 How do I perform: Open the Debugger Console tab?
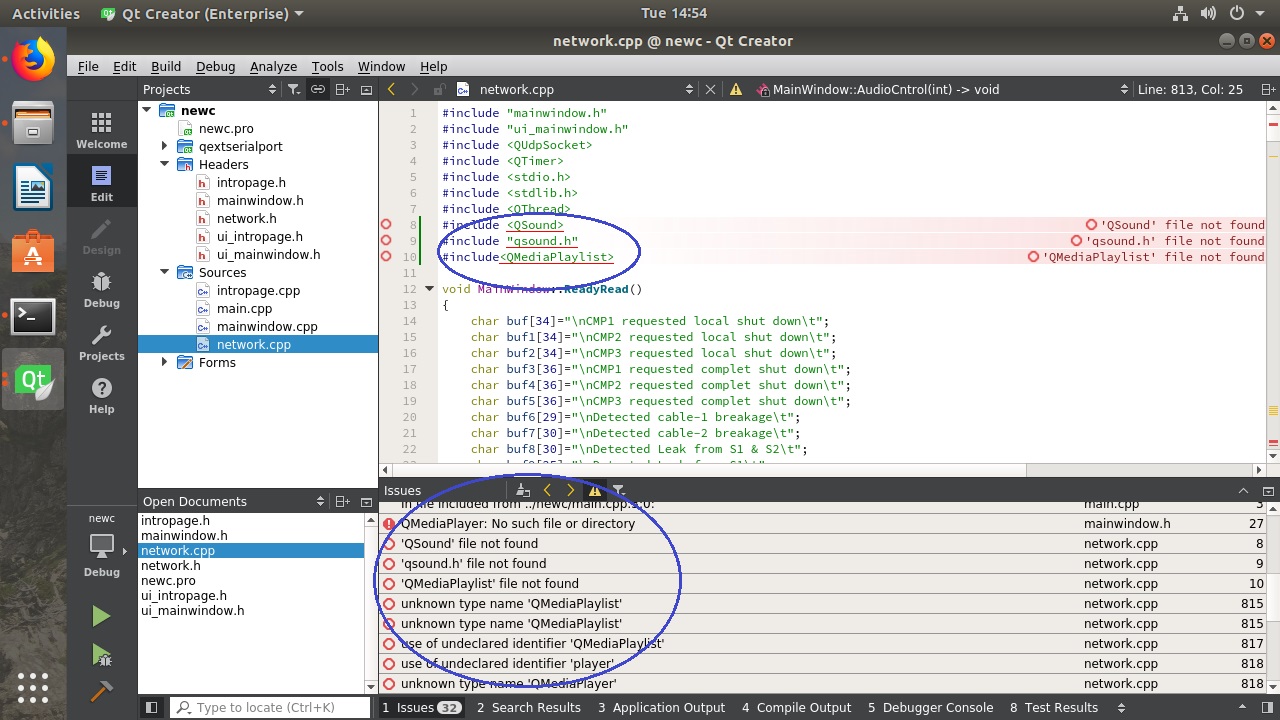930,707
